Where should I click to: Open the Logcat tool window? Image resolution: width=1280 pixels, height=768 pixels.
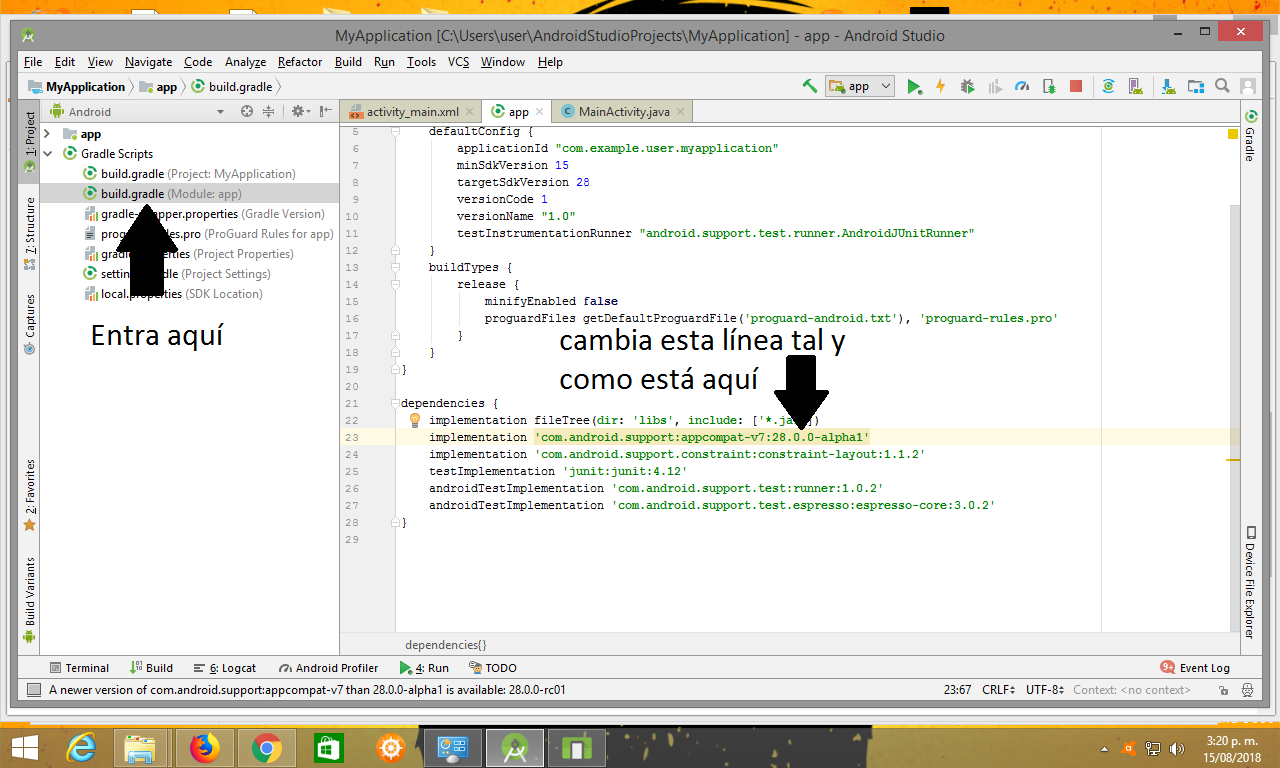(224, 668)
